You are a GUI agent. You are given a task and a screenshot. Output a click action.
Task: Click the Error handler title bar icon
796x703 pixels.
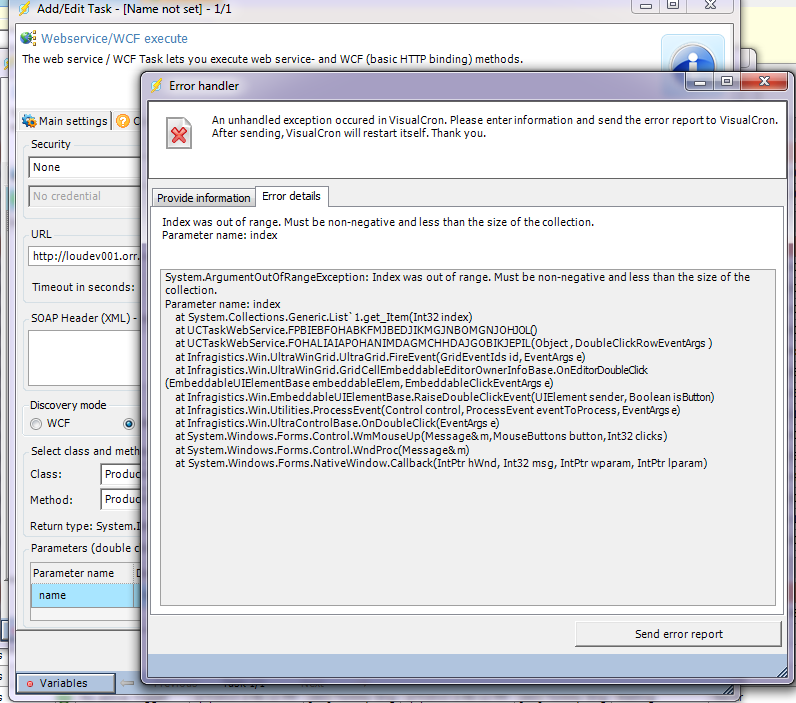coord(156,86)
